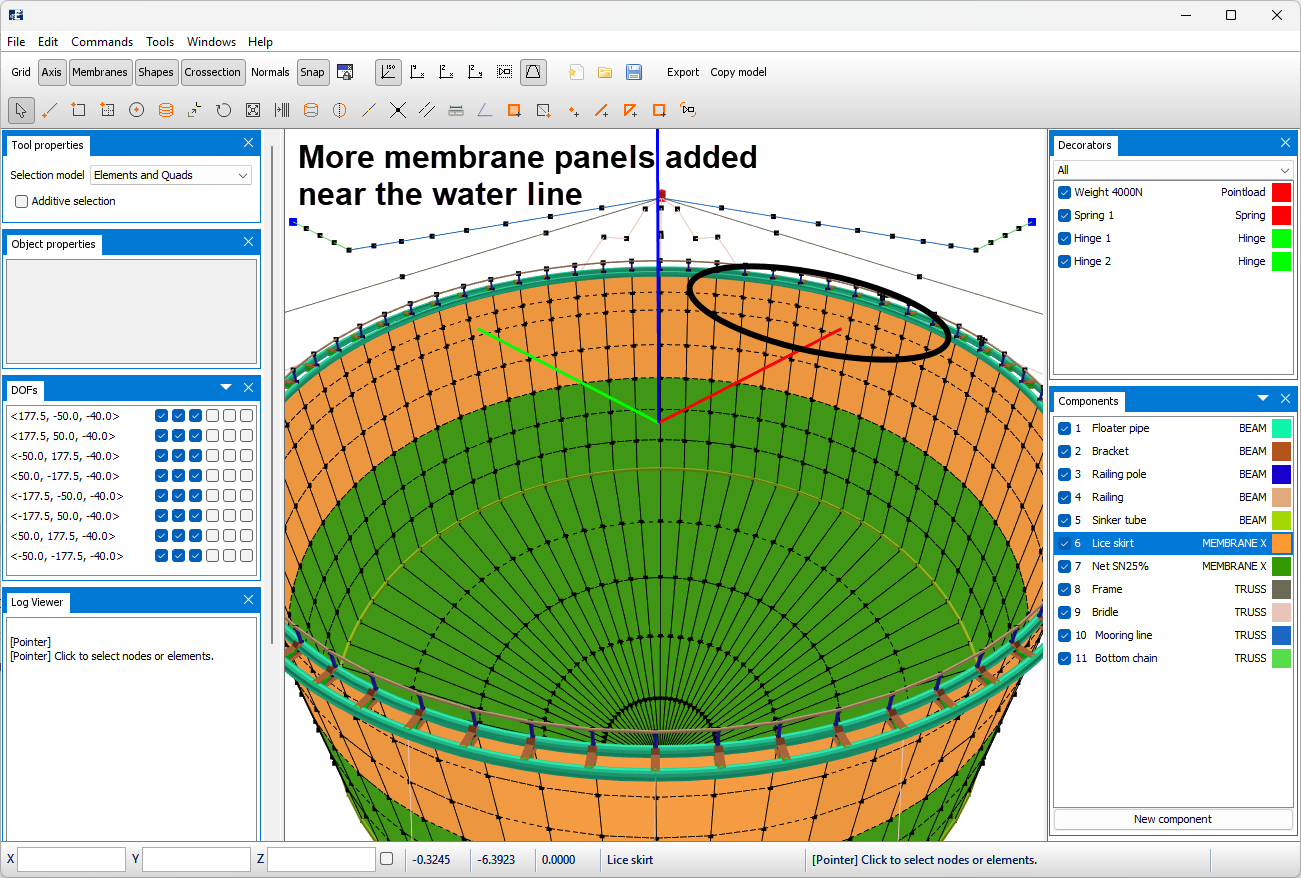Select the Pointer selection tool
The height and width of the screenshot is (878, 1301).
coord(20,110)
